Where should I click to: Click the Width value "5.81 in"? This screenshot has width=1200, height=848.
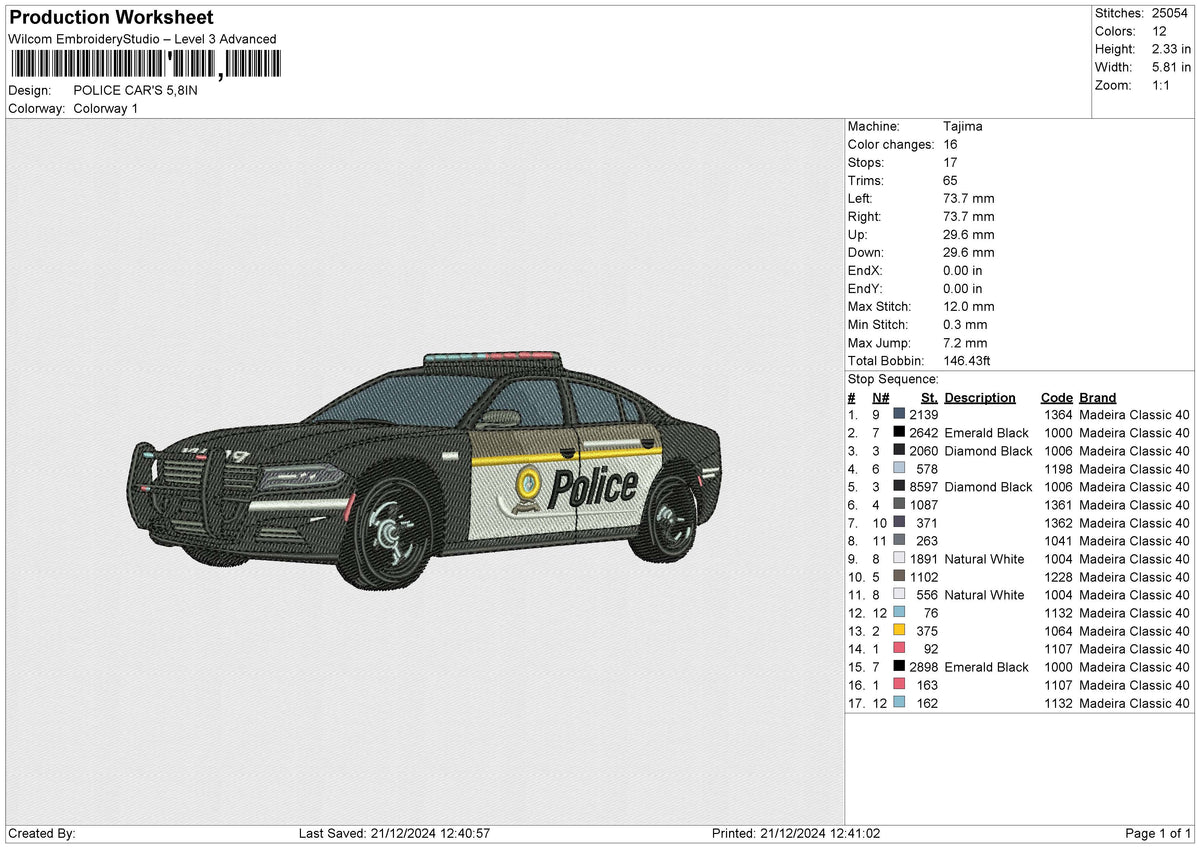[x=1172, y=67]
